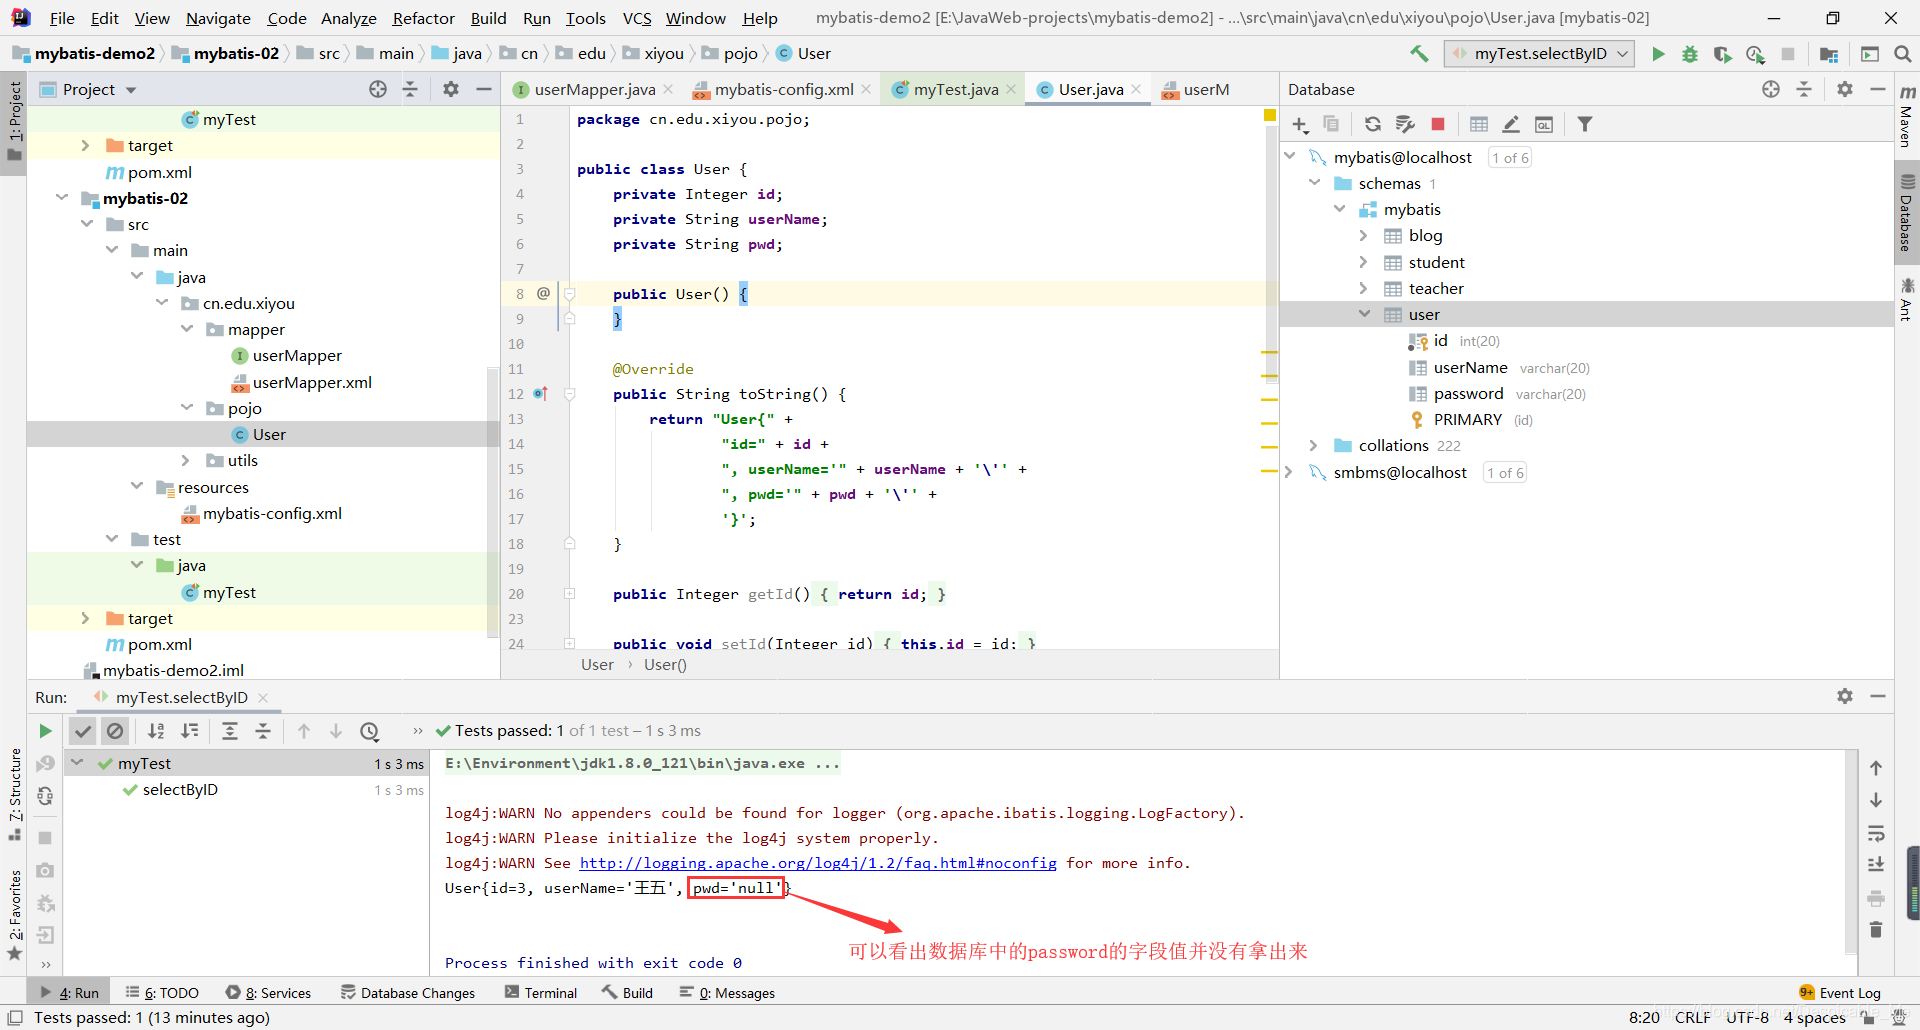
Task: Click the CRLF line separator in status bar
Action: tap(1693, 1017)
